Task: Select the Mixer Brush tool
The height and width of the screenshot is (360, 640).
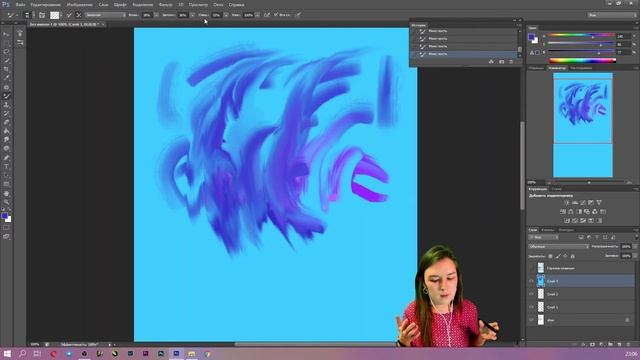Action: point(6,96)
